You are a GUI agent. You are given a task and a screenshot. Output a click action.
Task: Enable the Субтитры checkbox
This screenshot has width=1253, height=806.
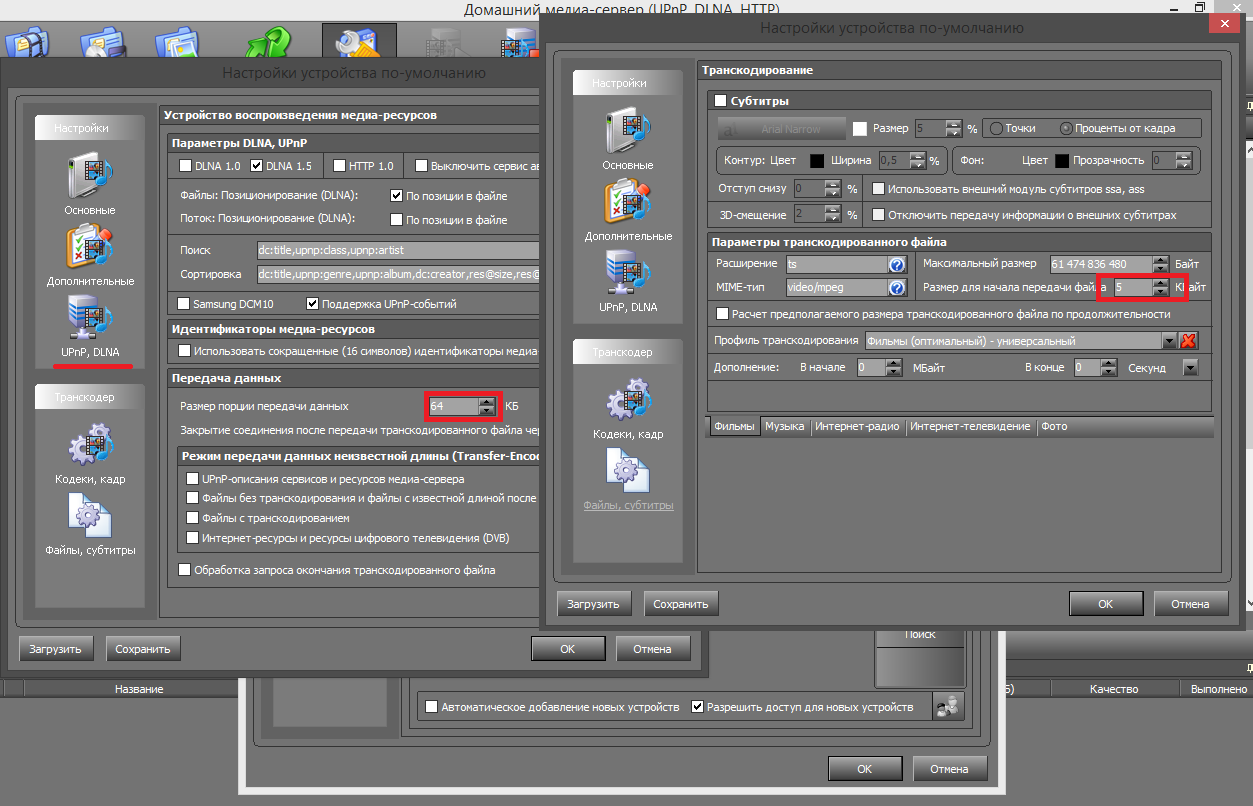pos(720,101)
